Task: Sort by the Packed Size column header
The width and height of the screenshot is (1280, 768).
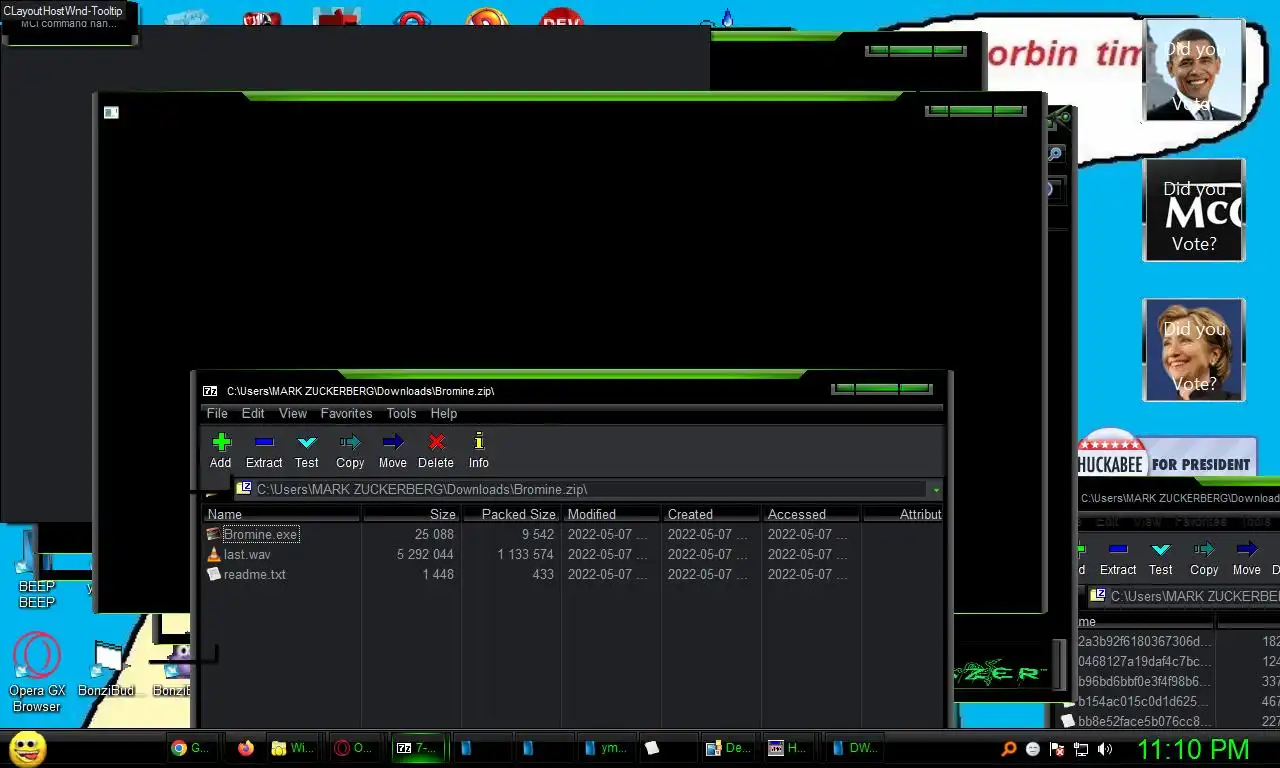Action: pos(511,514)
